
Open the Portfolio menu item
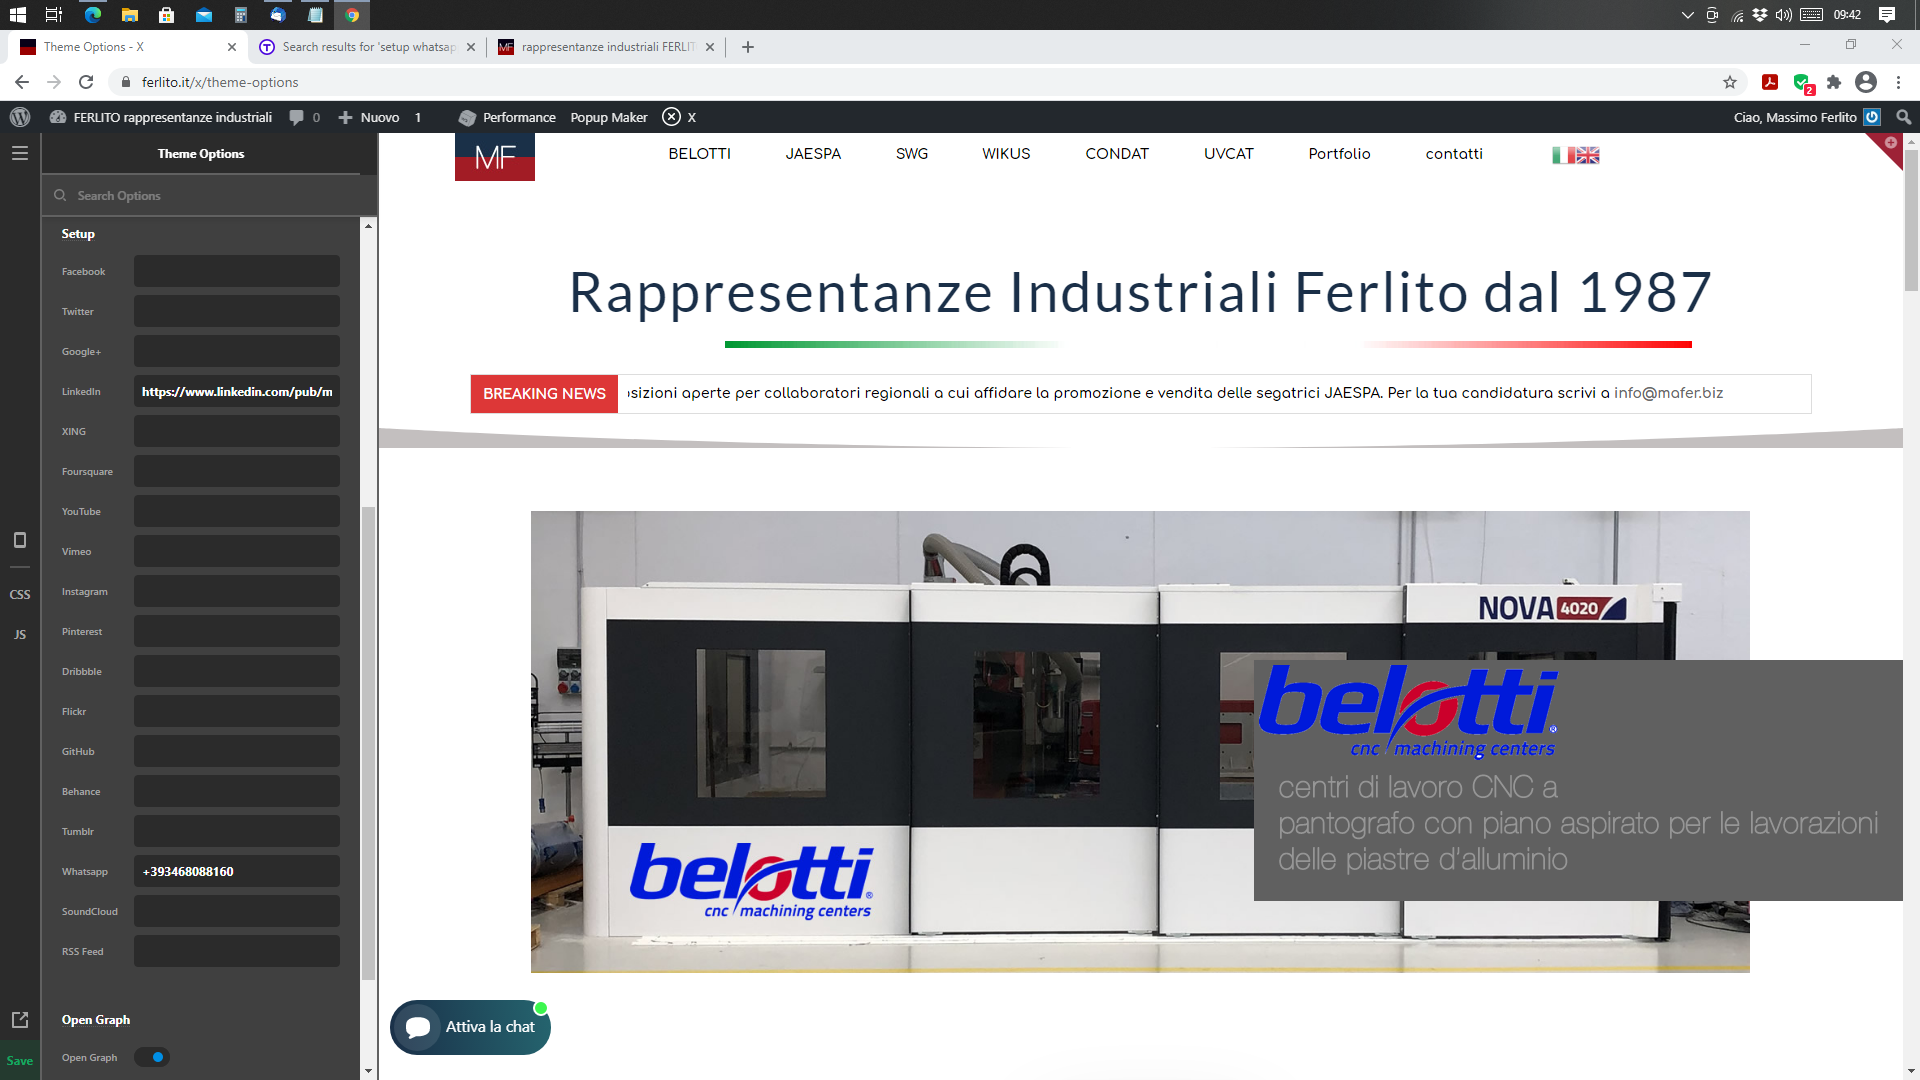1339,154
